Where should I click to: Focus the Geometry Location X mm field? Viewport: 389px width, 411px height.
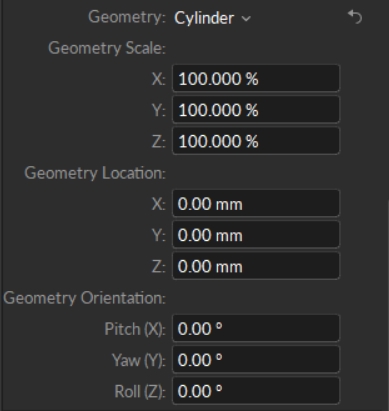click(x=256, y=204)
